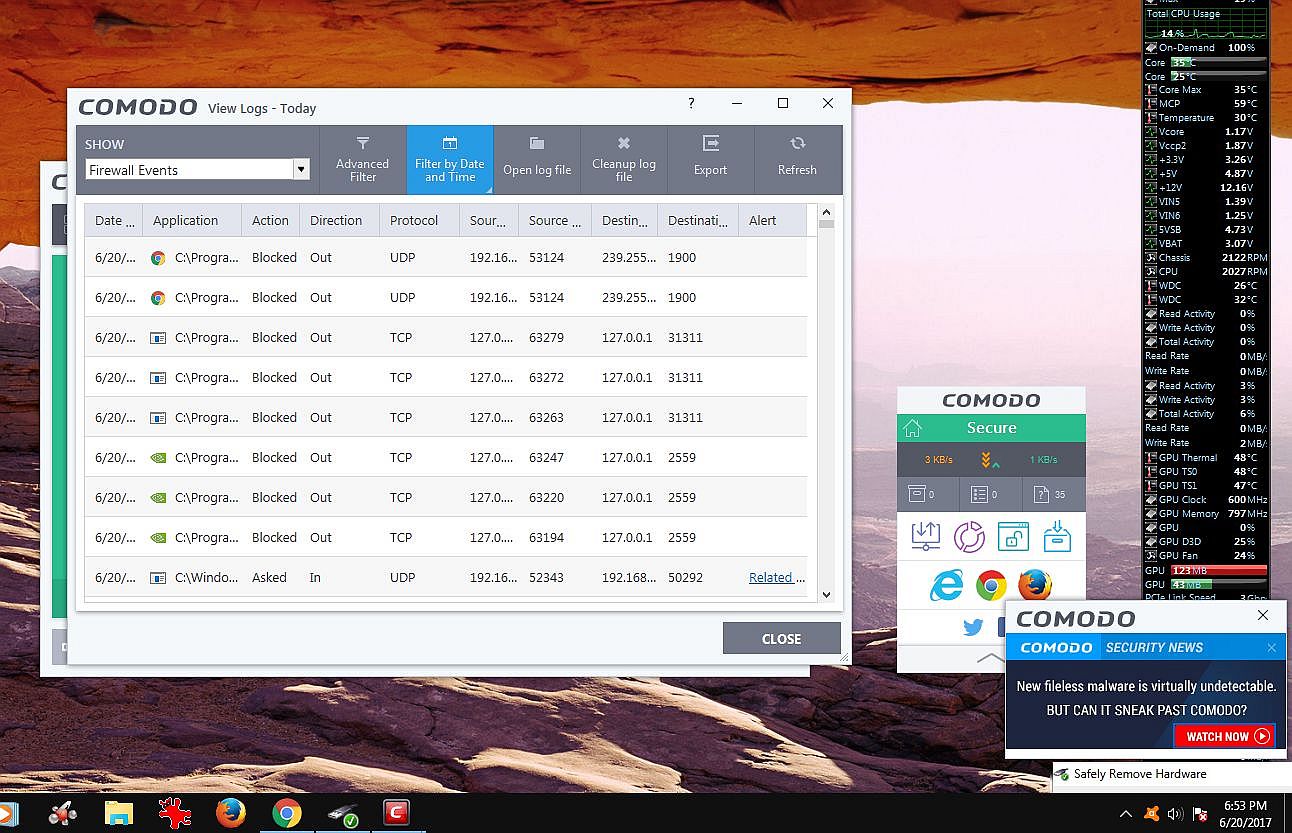1292x833 pixels.
Task: Open File Explorer from taskbar
Action: (x=119, y=813)
